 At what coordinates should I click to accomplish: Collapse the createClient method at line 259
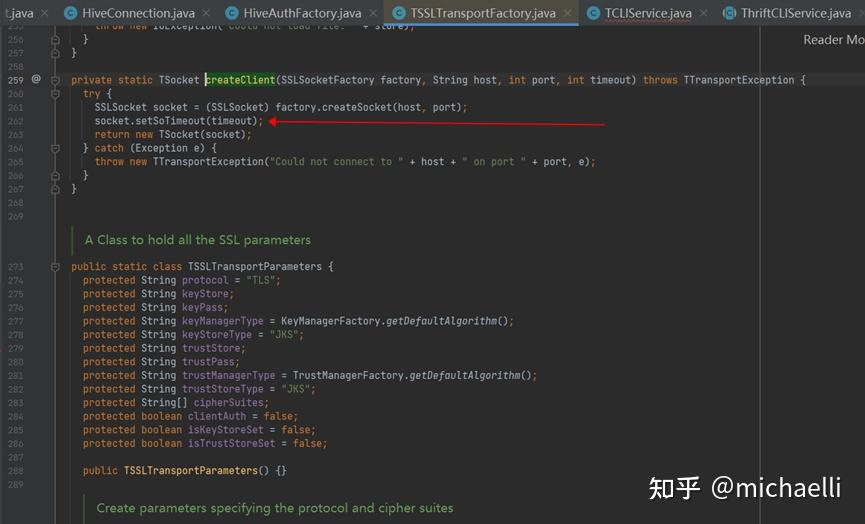[56, 79]
